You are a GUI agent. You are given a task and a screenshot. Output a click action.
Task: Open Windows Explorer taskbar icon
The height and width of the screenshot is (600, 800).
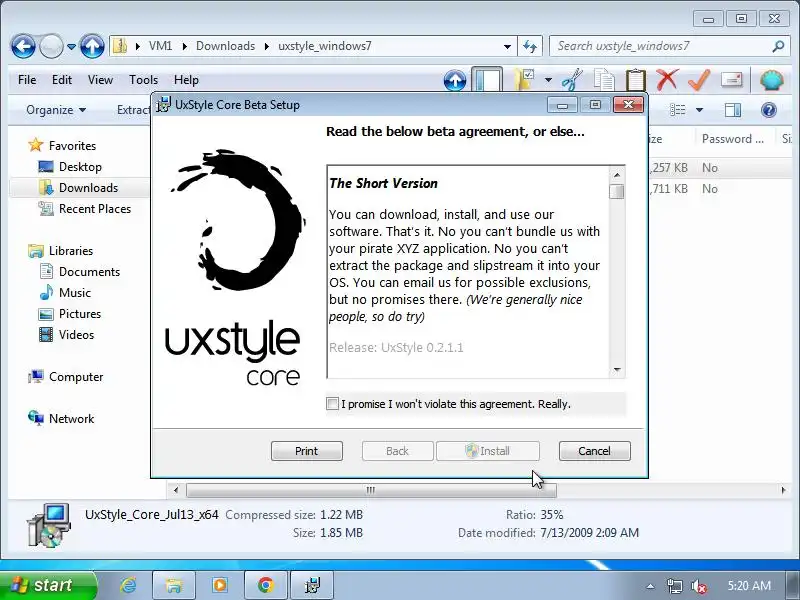pos(173,585)
